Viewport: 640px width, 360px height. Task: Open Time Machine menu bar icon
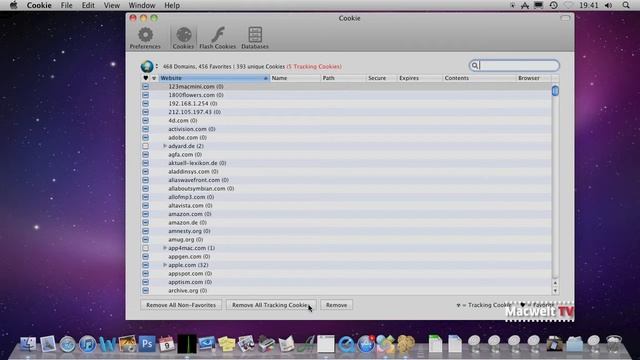pos(553,5)
